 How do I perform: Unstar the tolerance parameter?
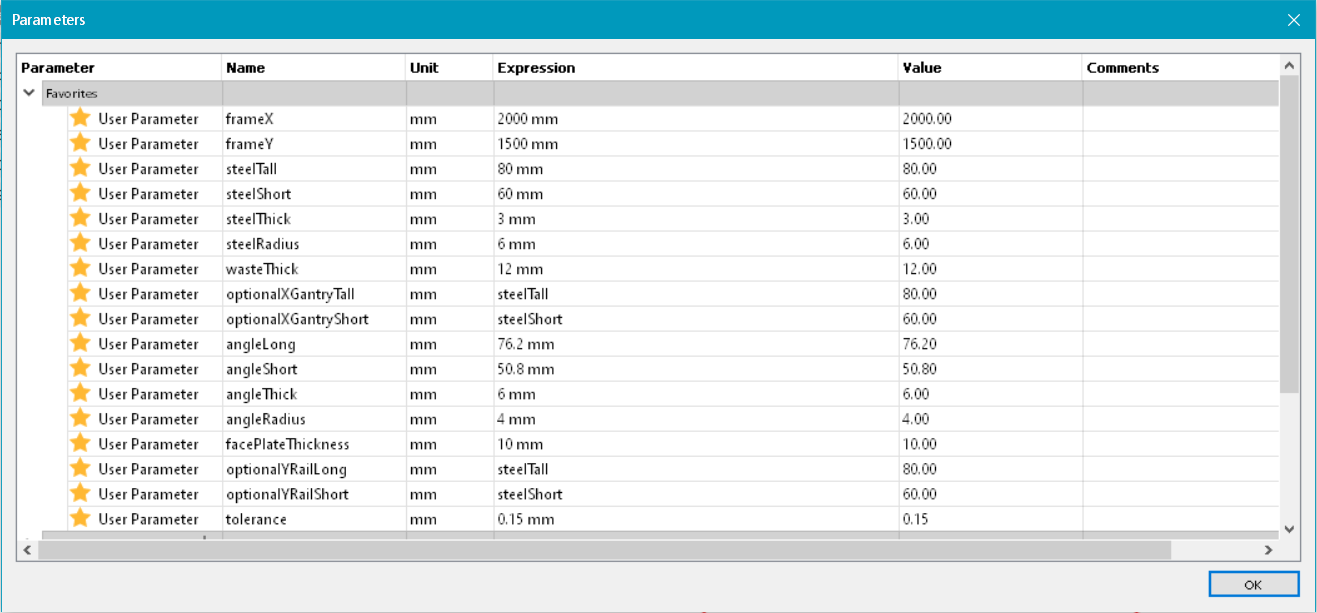pos(81,518)
